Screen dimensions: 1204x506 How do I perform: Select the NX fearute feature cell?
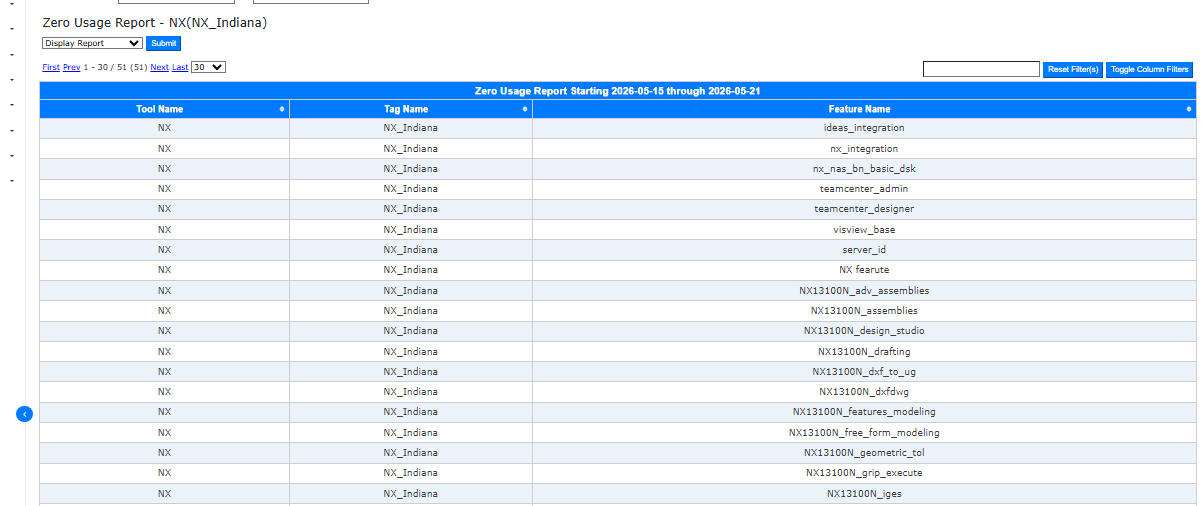coord(864,270)
